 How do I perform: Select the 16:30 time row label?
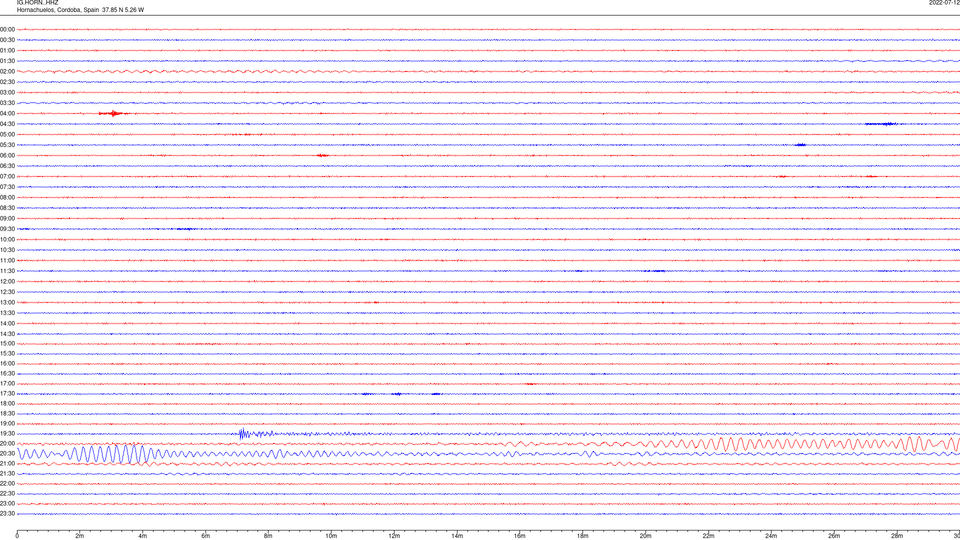[7, 373]
